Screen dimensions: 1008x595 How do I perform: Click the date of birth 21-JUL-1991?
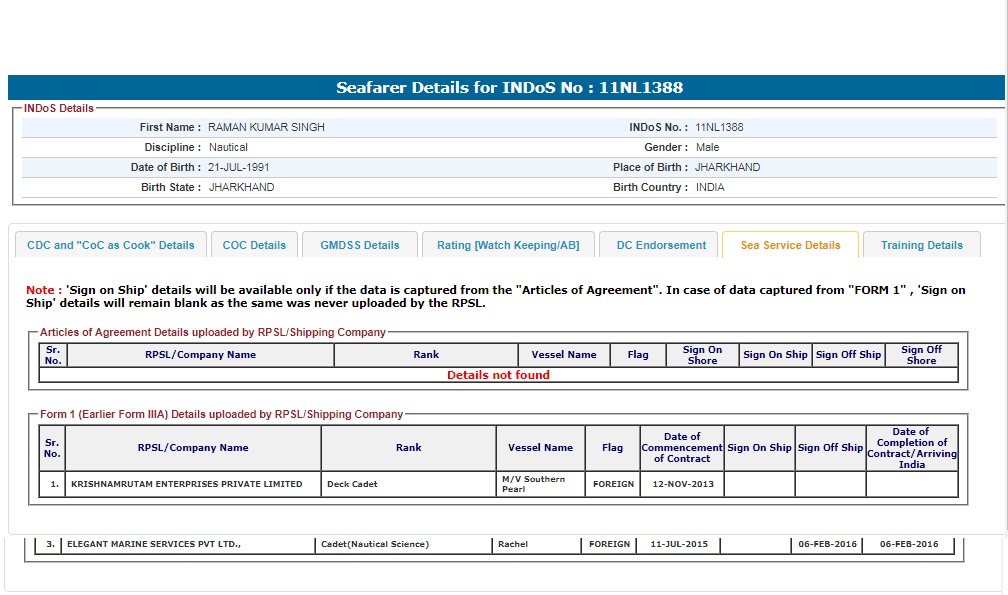coord(238,168)
